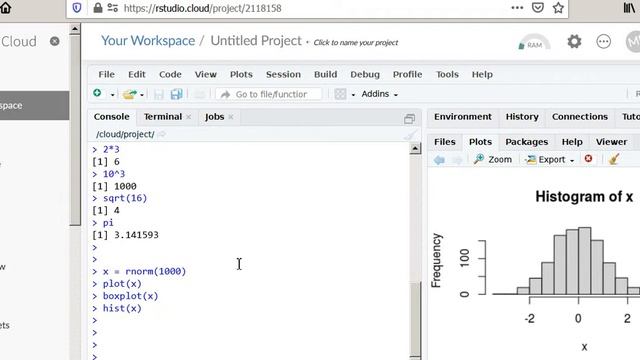Screen dimensions: 640x360
Task: Click the console scrollbar up arrow
Action: coord(415,149)
